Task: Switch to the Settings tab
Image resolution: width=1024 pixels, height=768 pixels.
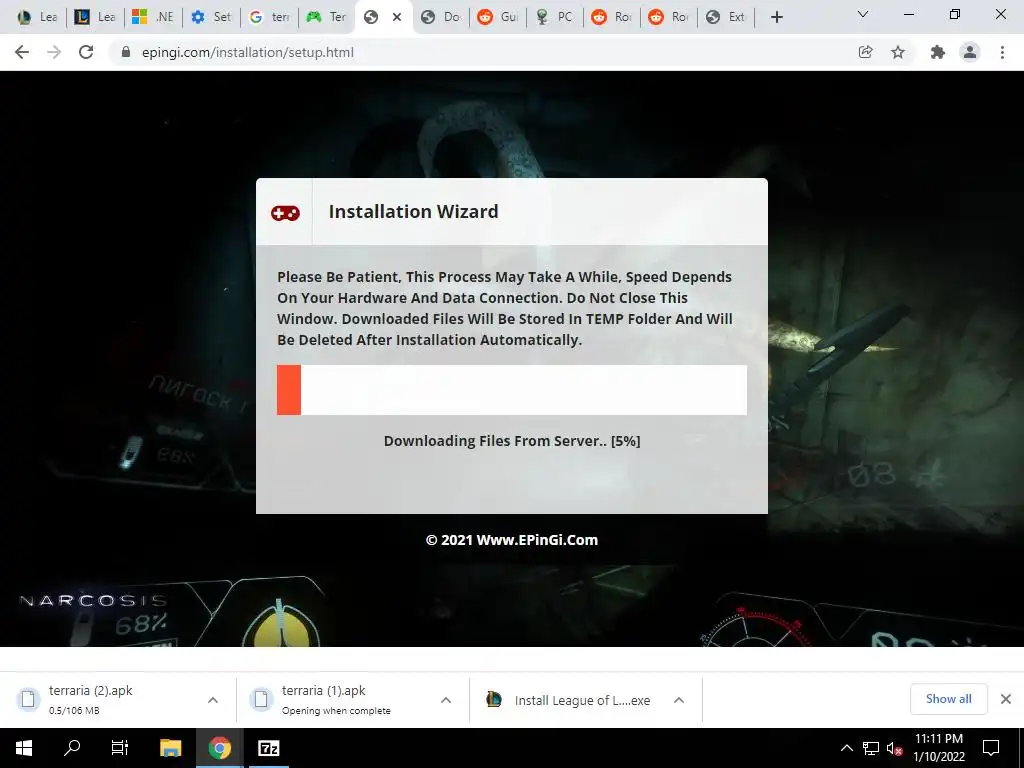Action: coord(210,17)
